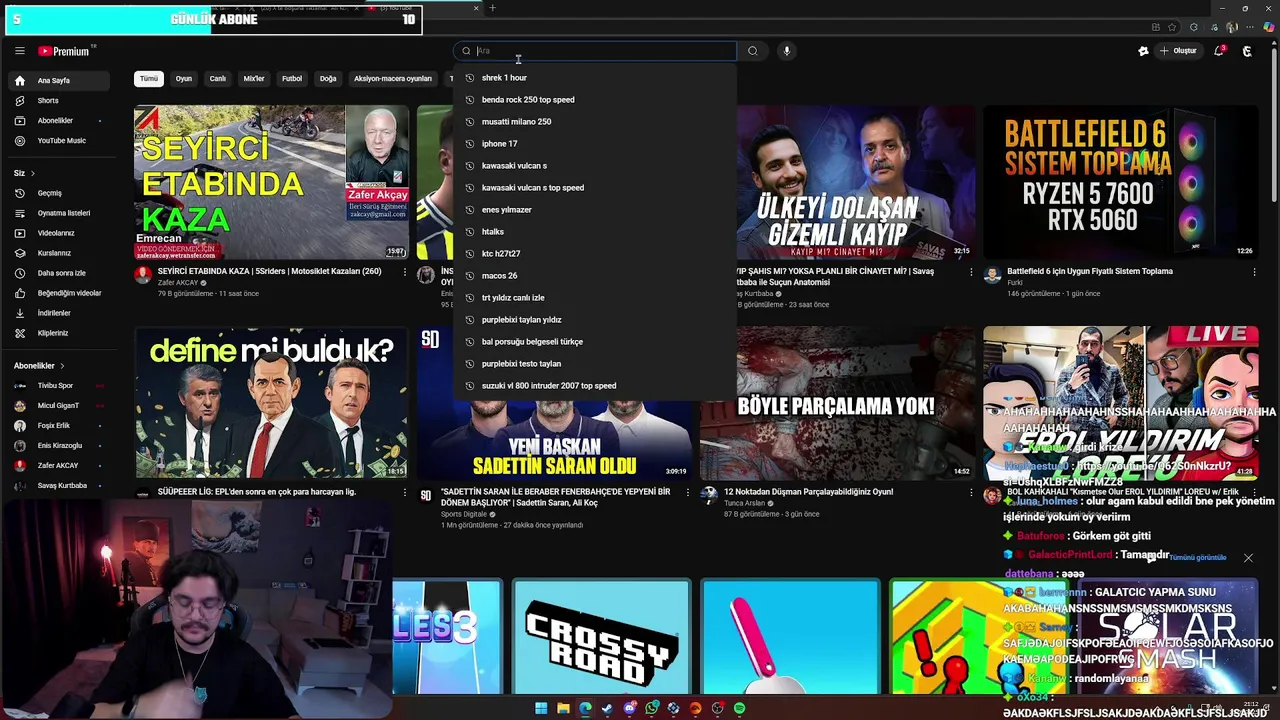Viewport: 1280px width, 720px height.
Task: Choose 'suzuki vl 800 intruder 2007' suggestion
Action: pyautogui.click(x=595, y=385)
